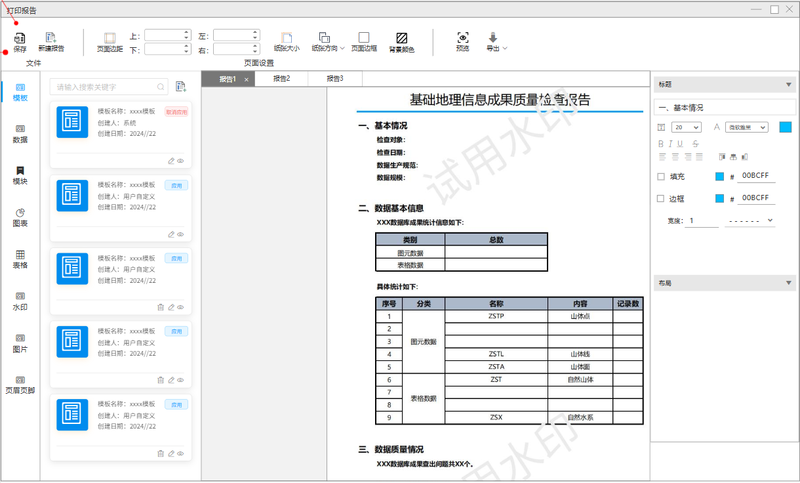Click 应用 on the second template card

[x=177, y=185]
